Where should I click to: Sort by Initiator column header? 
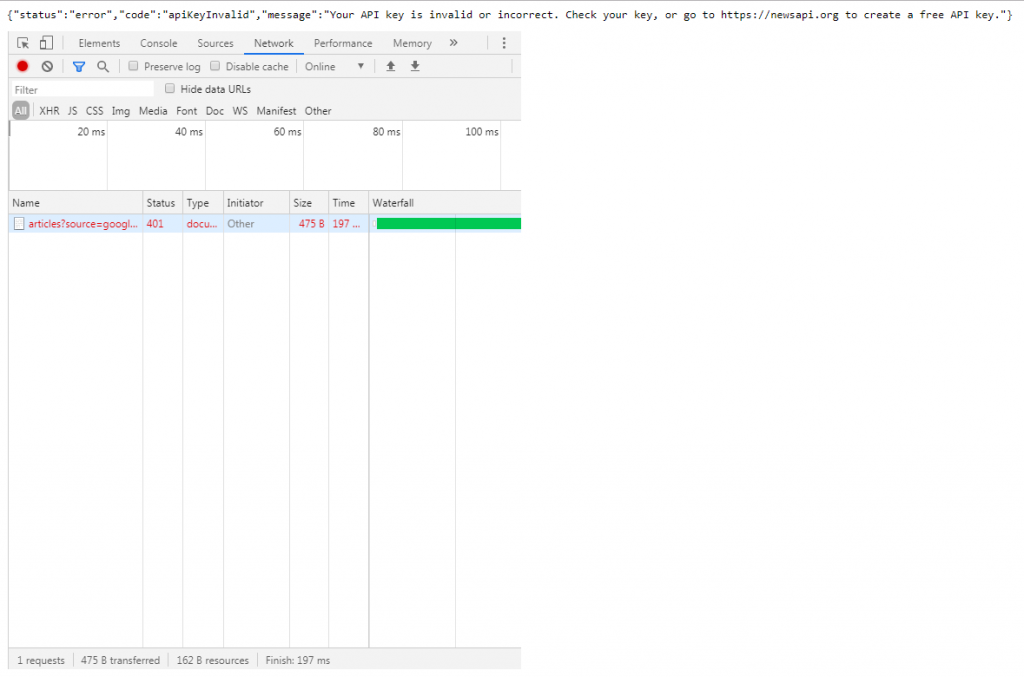tap(257, 203)
